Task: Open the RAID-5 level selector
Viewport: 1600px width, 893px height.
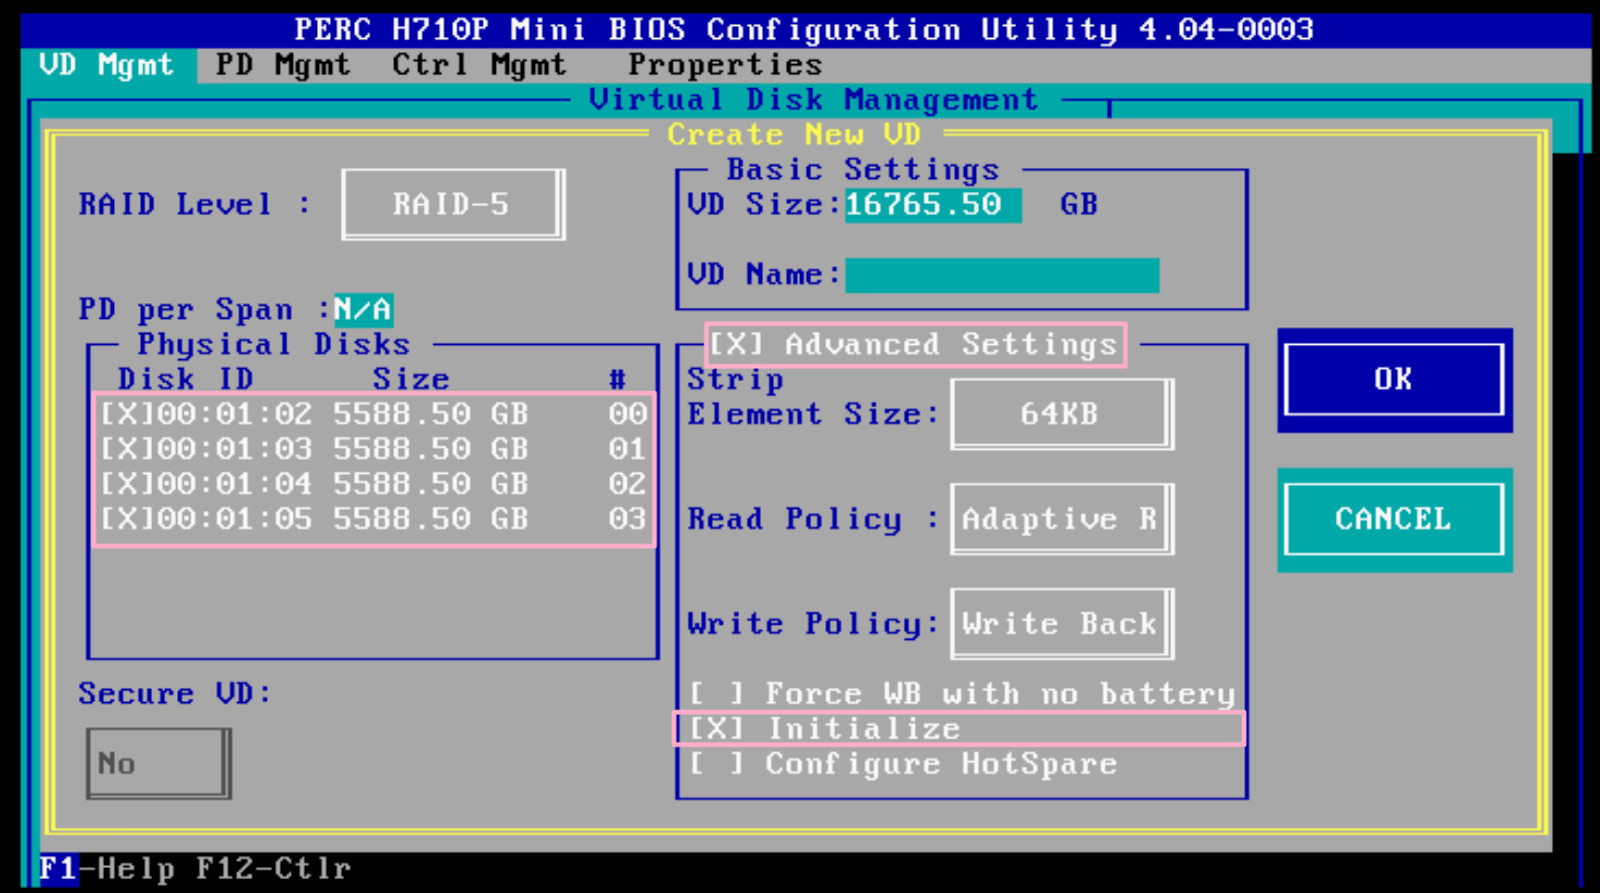Action: (452, 204)
